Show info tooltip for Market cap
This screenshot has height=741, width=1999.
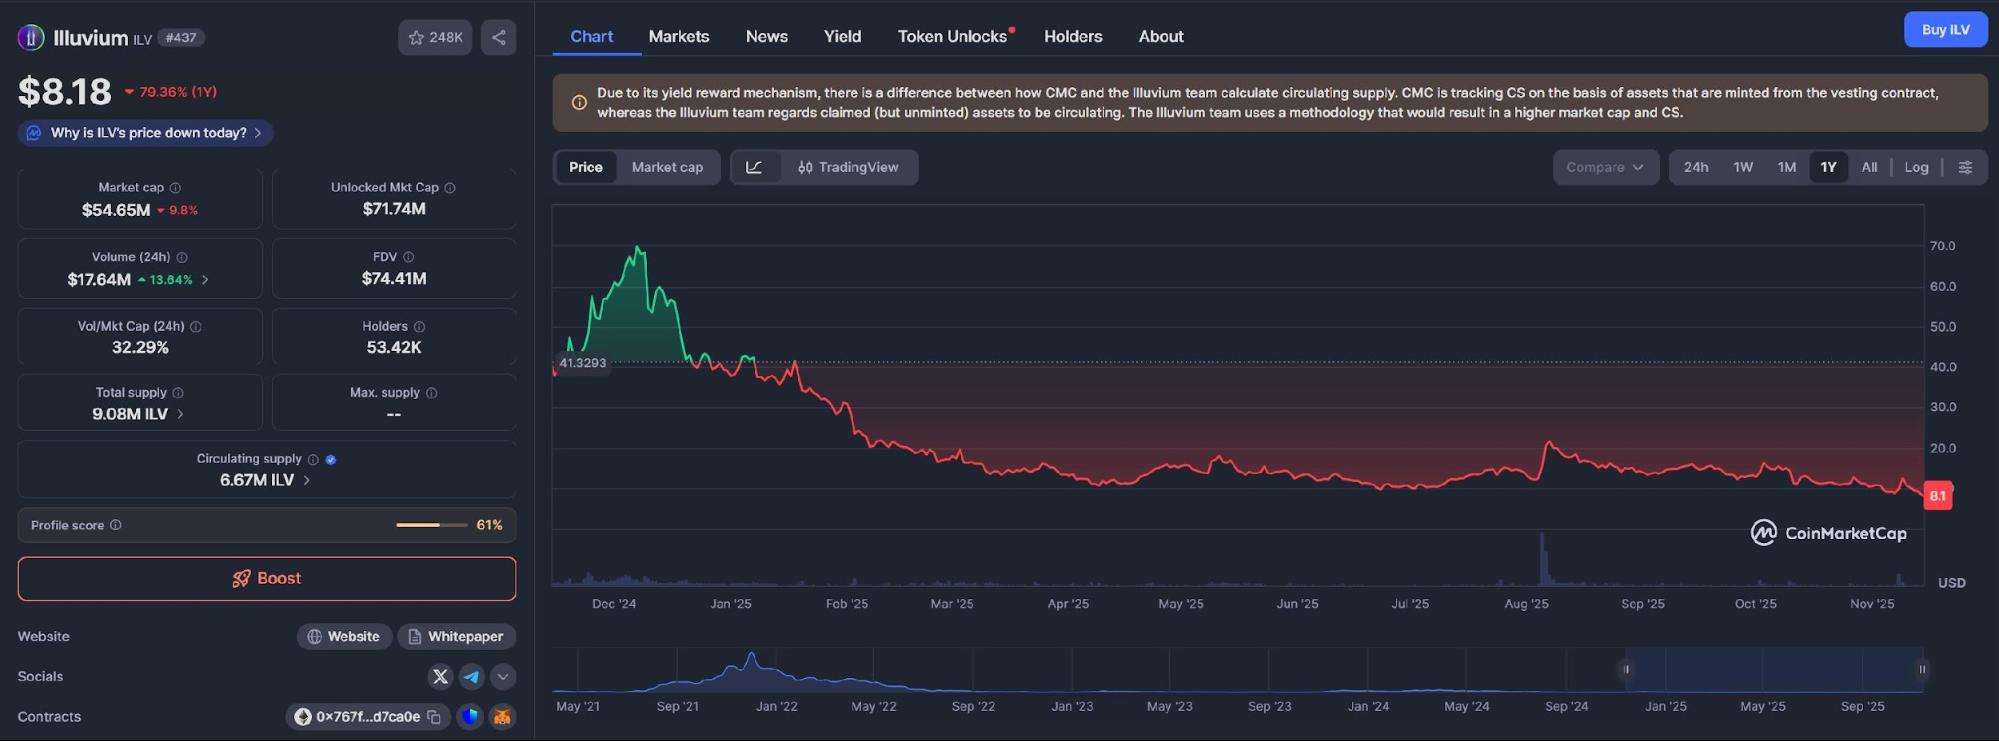176,188
